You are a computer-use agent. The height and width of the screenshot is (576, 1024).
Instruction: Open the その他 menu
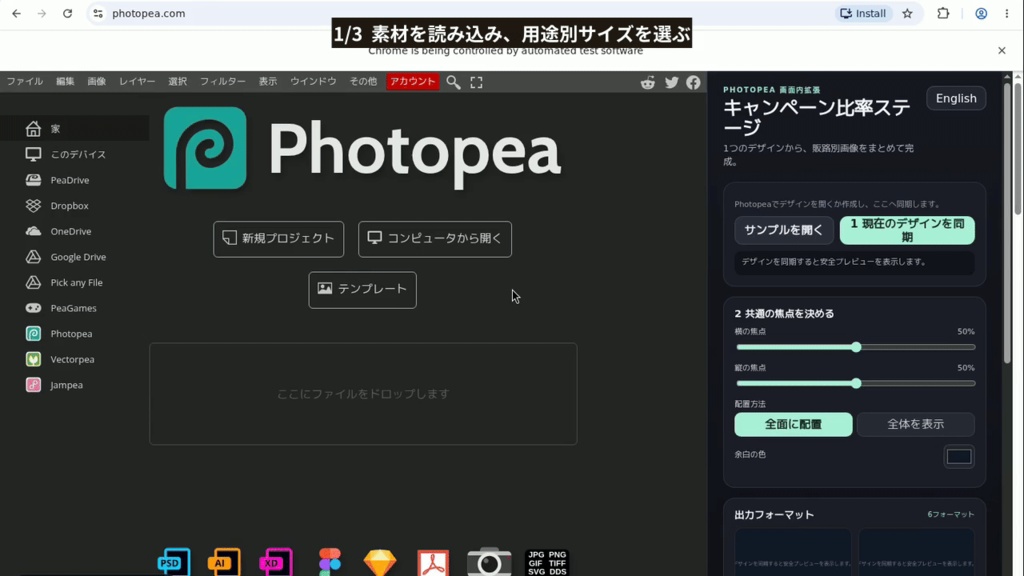(363, 82)
